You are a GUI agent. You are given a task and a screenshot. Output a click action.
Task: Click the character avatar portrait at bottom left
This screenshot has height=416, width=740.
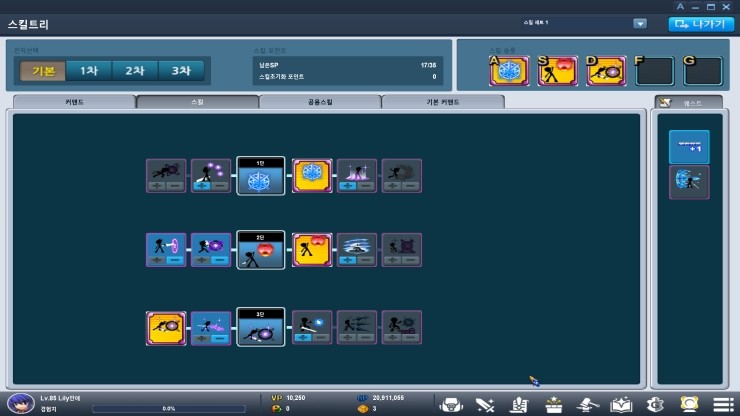coord(18,403)
